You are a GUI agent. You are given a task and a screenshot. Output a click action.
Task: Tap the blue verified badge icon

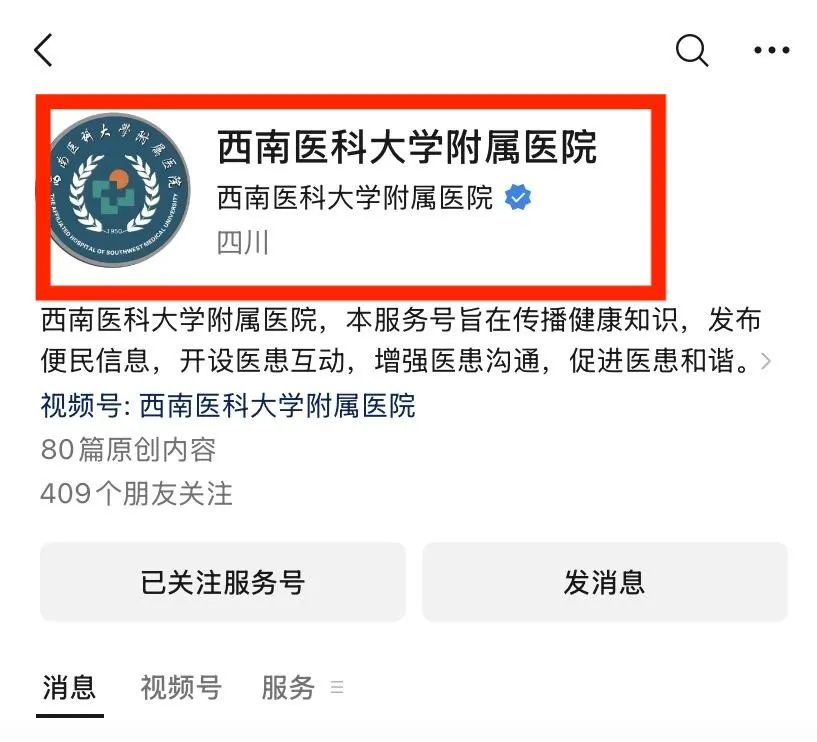coord(517,197)
